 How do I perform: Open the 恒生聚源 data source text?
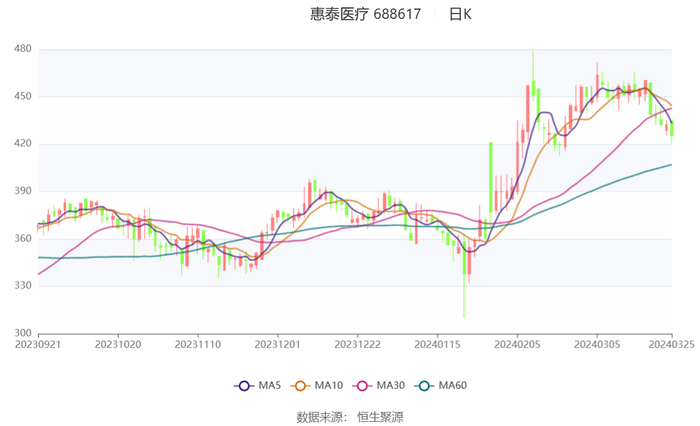click(380, 416)
